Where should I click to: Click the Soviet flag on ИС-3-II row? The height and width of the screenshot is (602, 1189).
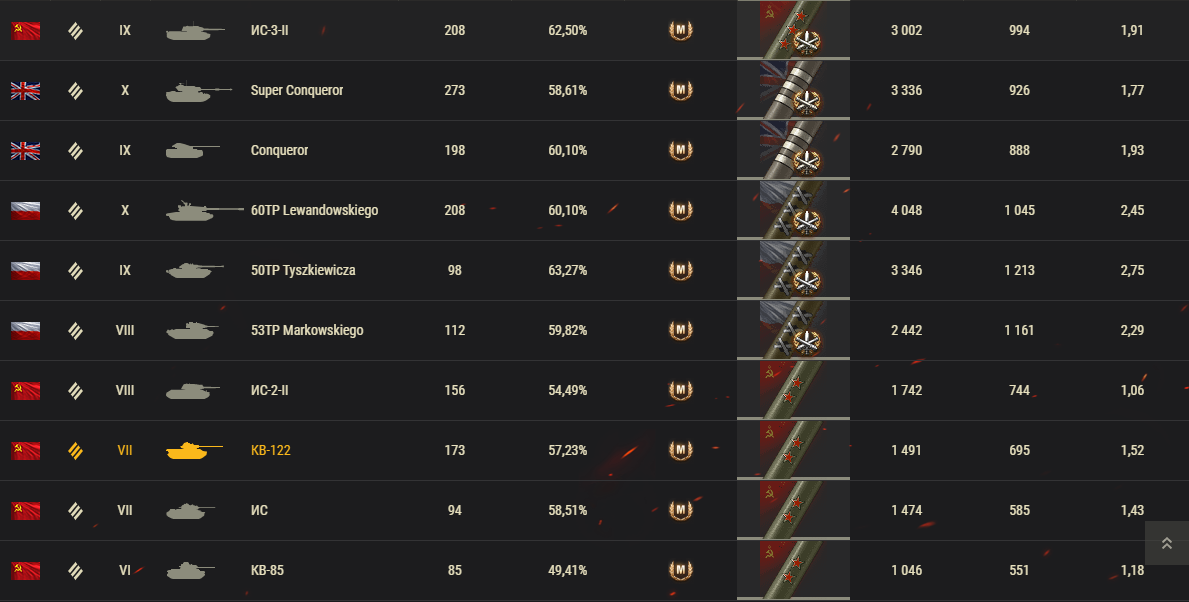(x=26, y=30)
